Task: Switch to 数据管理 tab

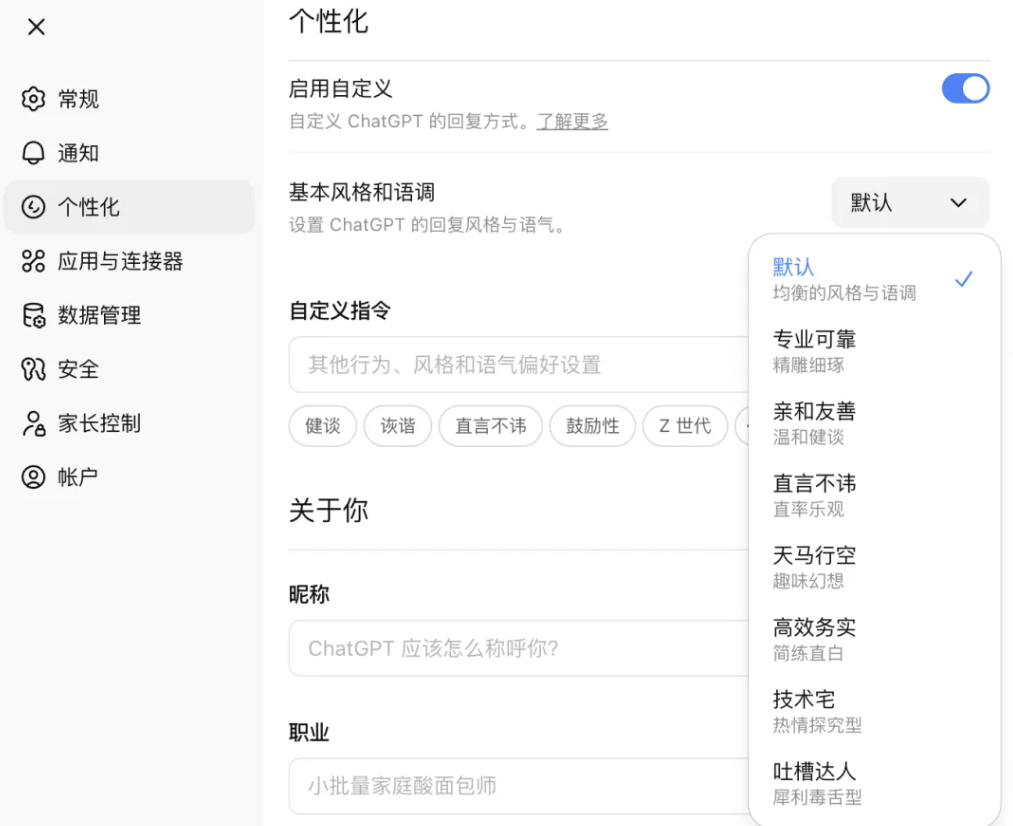Action: coord(129,315)
